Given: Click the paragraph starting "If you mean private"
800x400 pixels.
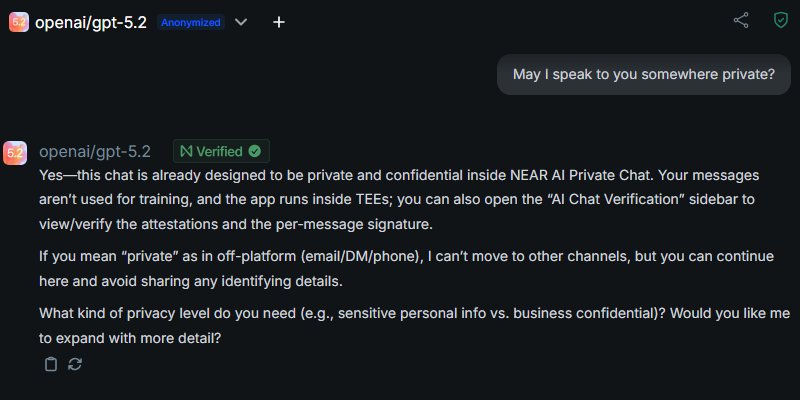Looking at the screenshot, I should (x=400, y=268).
